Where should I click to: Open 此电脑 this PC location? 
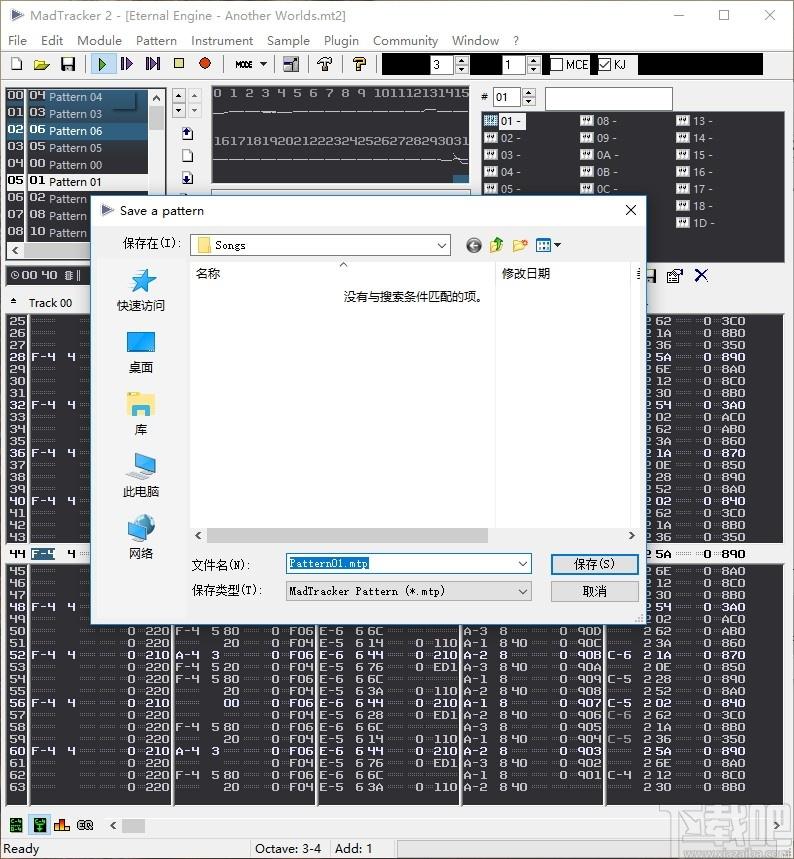click(141, 476)
